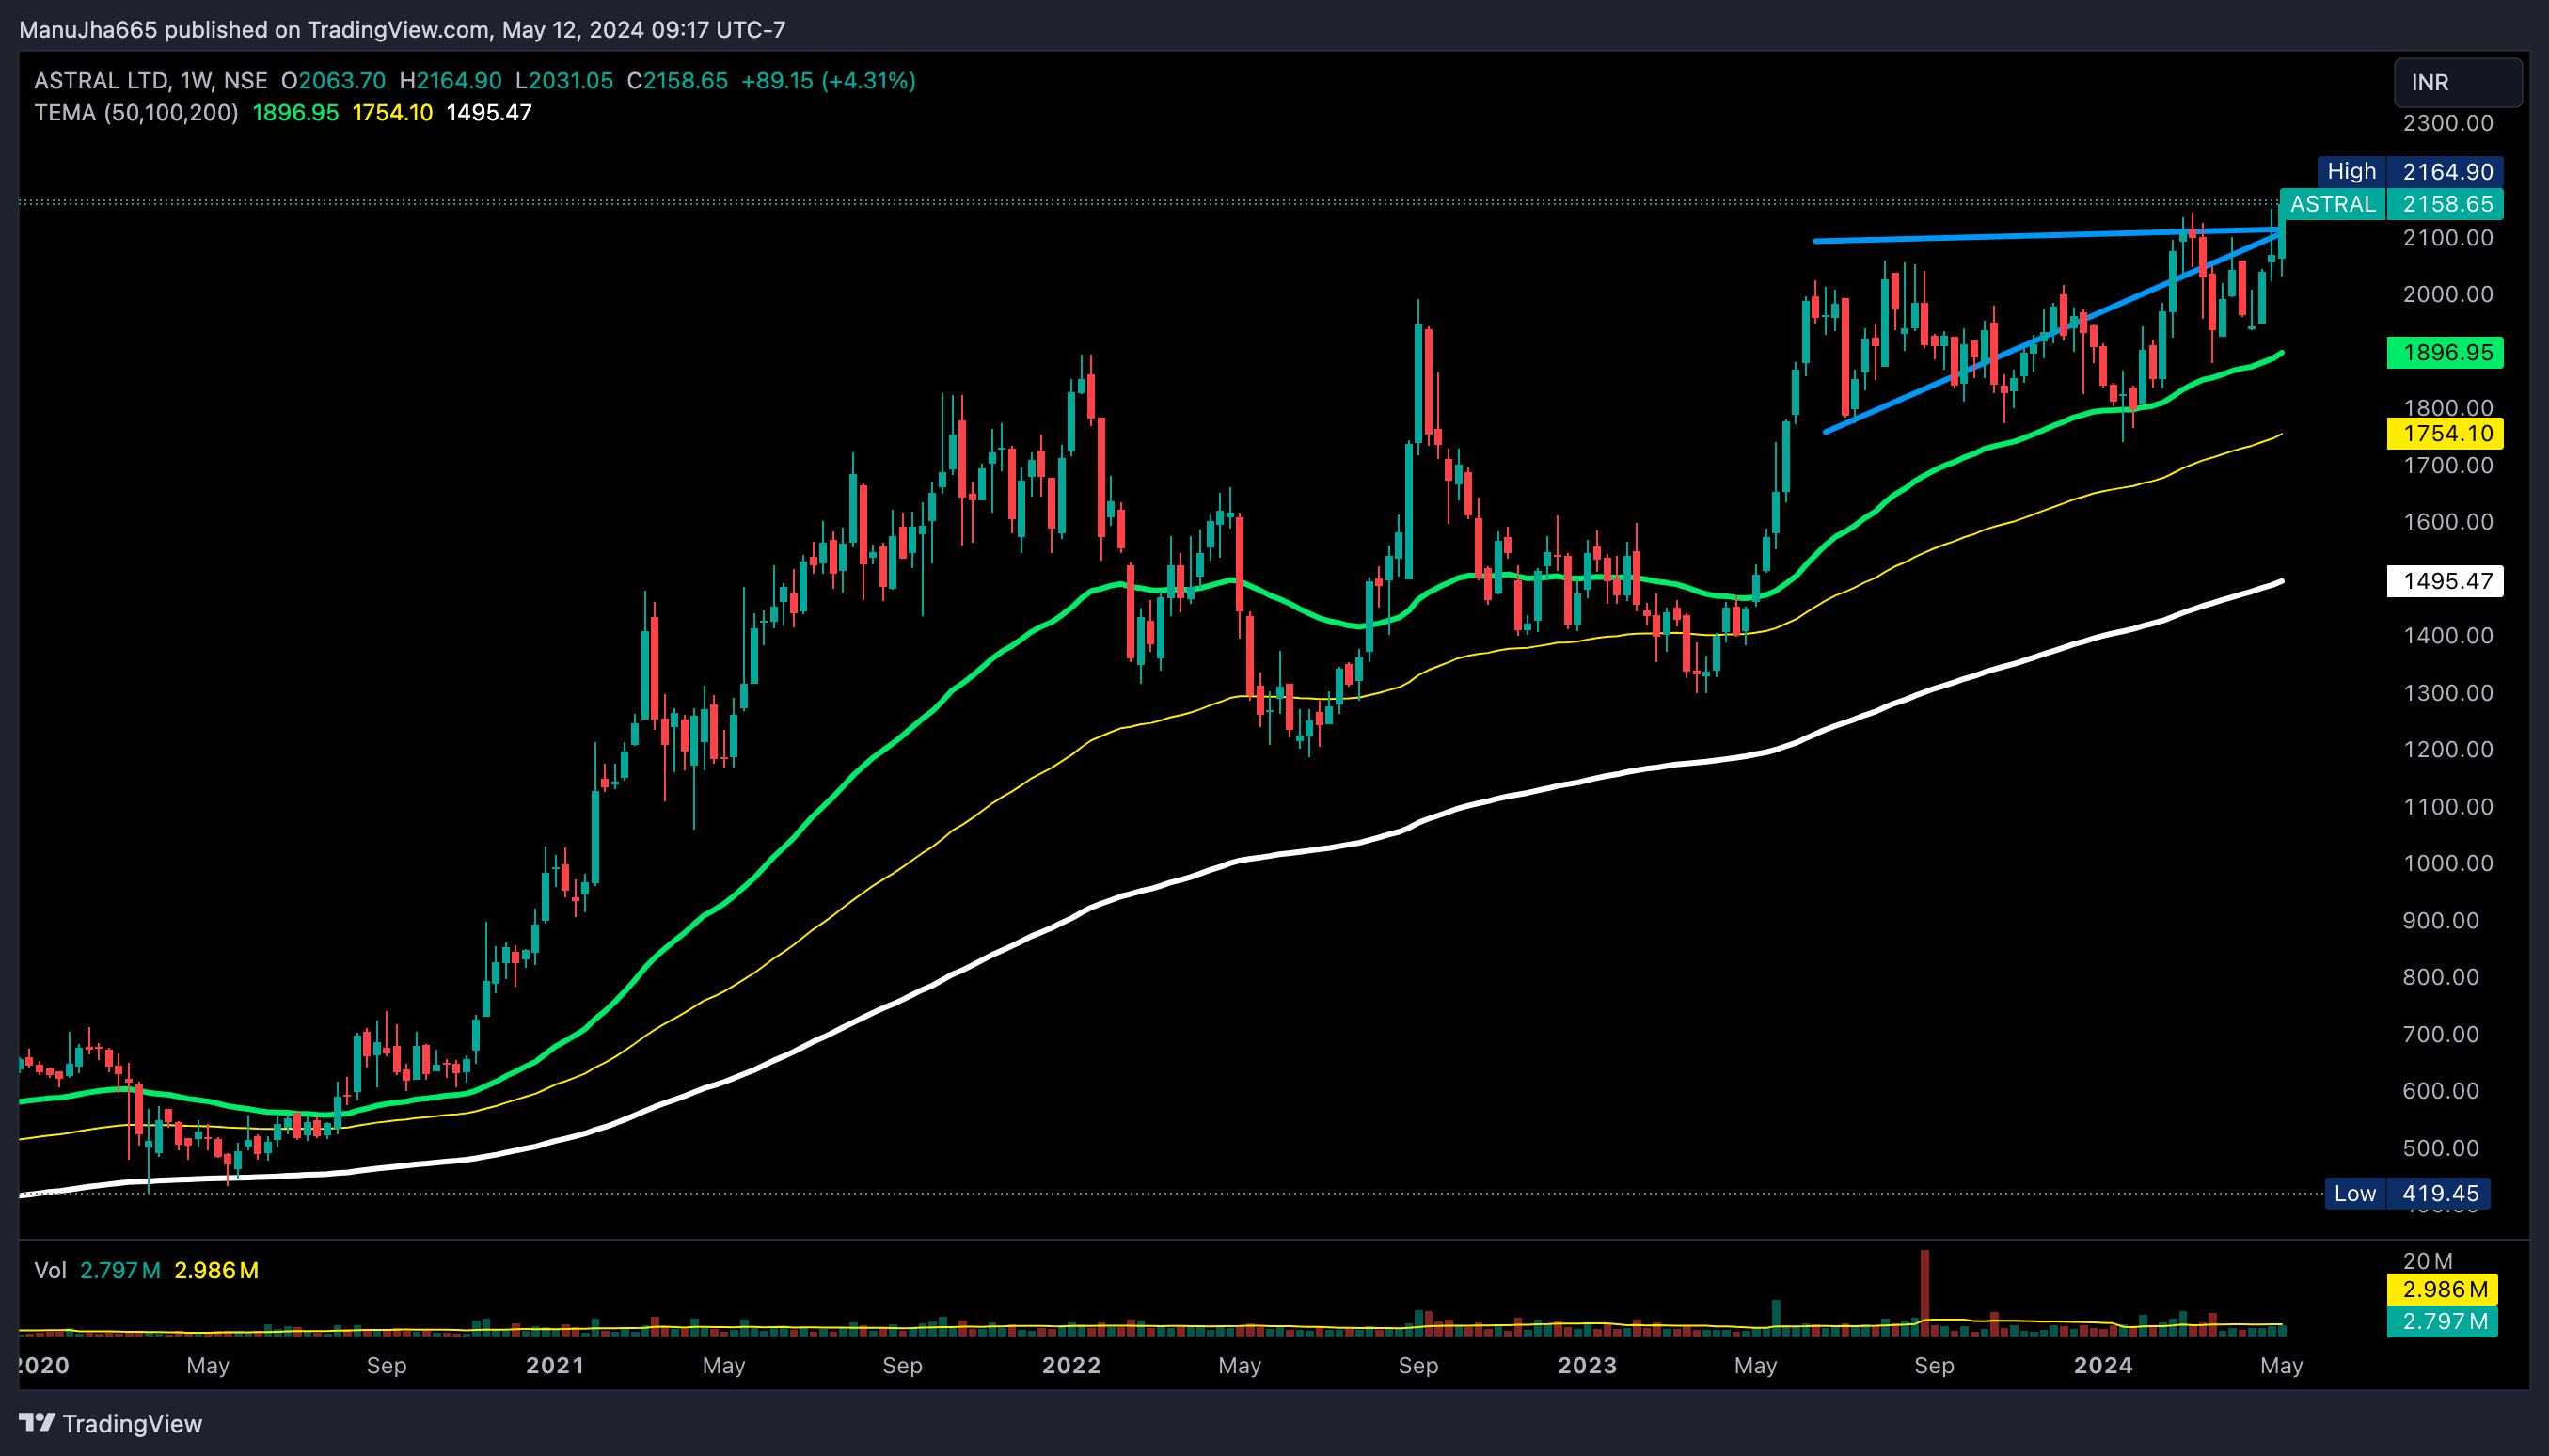Click the ASTRAL 2158.65 current price tag
The height and width of the screenshot is (1456, 2549).
(2391, 204)
